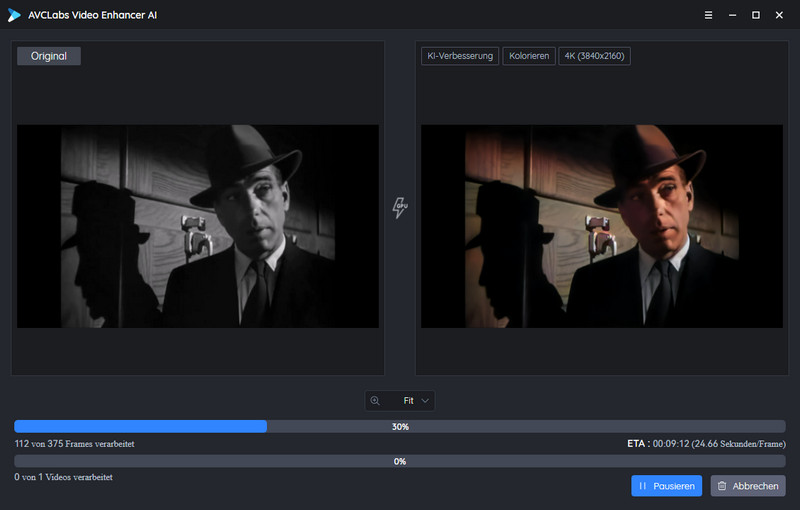Click the text '112 von 375 Frames verarbeitet'
This screenshot has height=510, width=800.
74,444
